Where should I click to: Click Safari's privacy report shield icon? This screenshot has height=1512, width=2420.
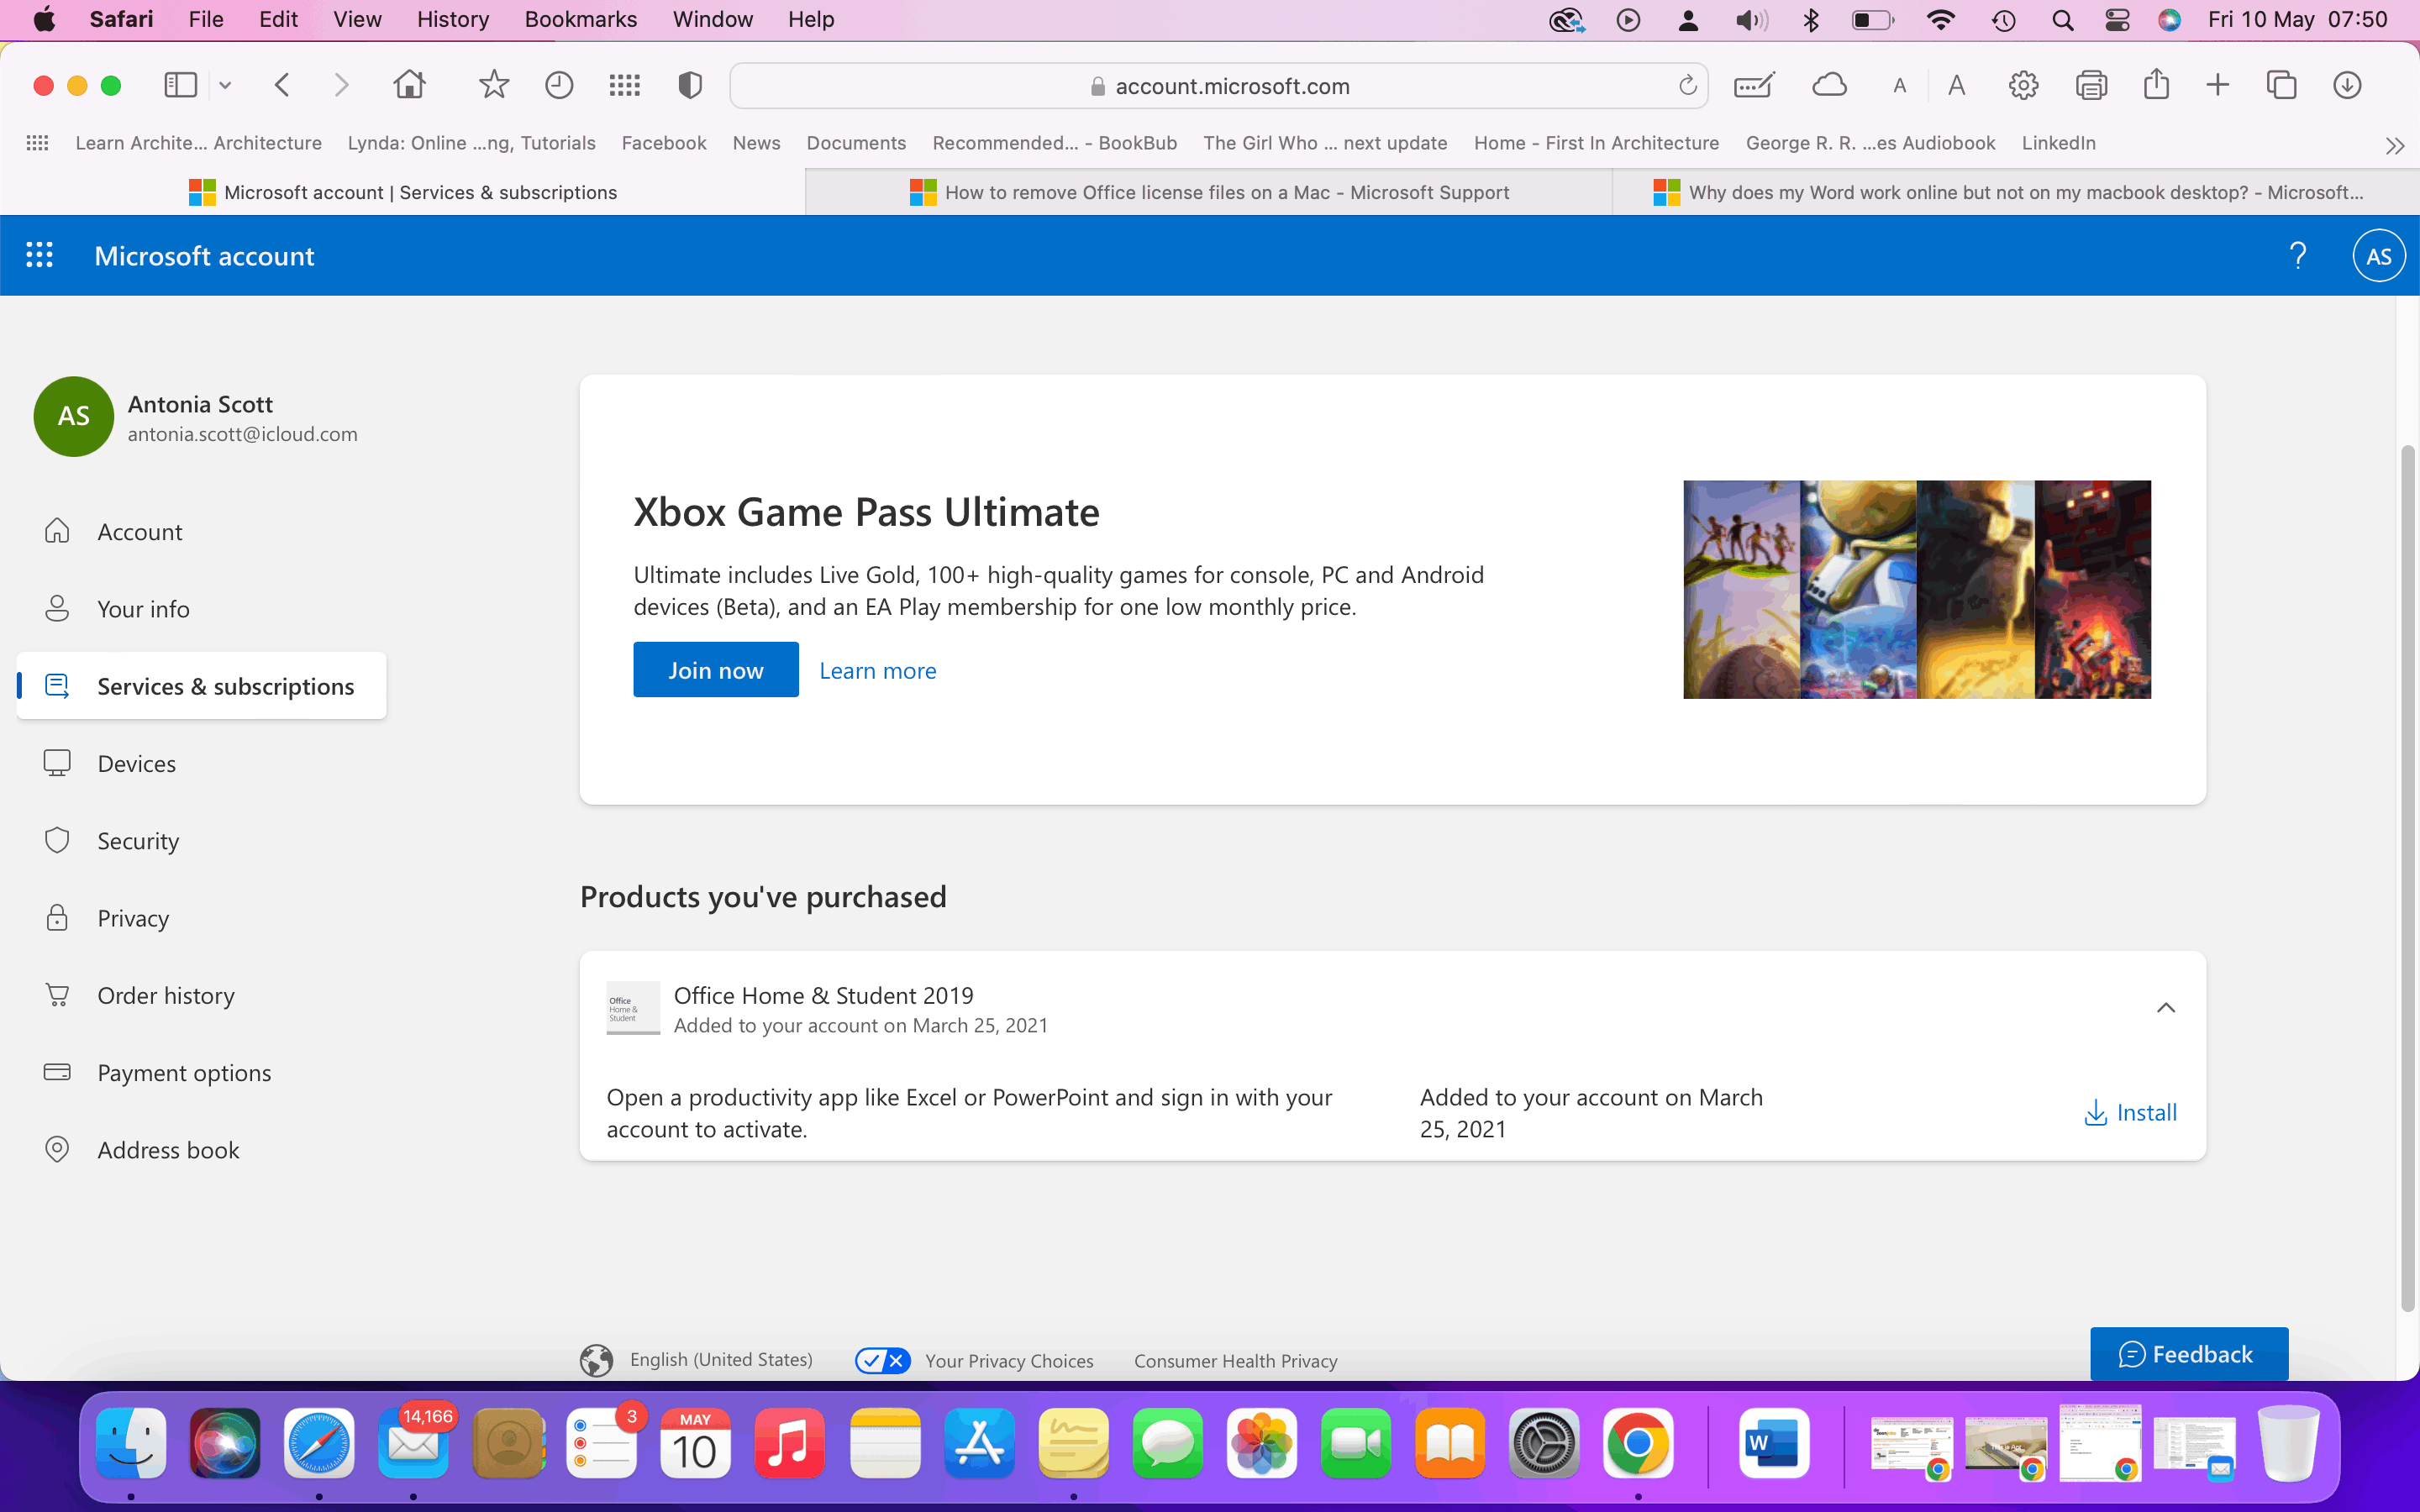[689, 86]
